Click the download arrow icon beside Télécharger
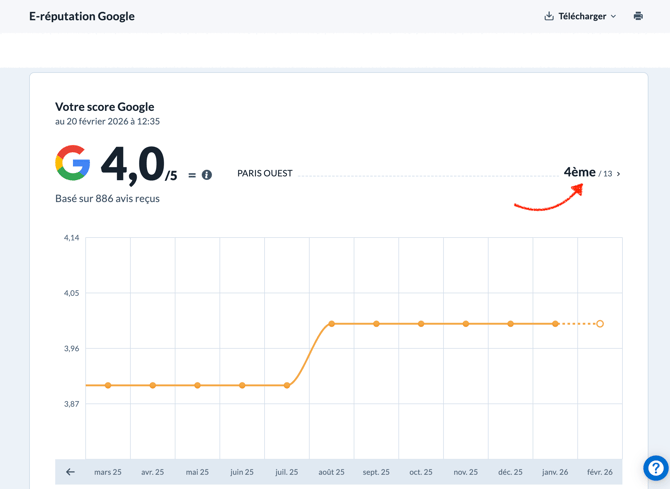 549,16
